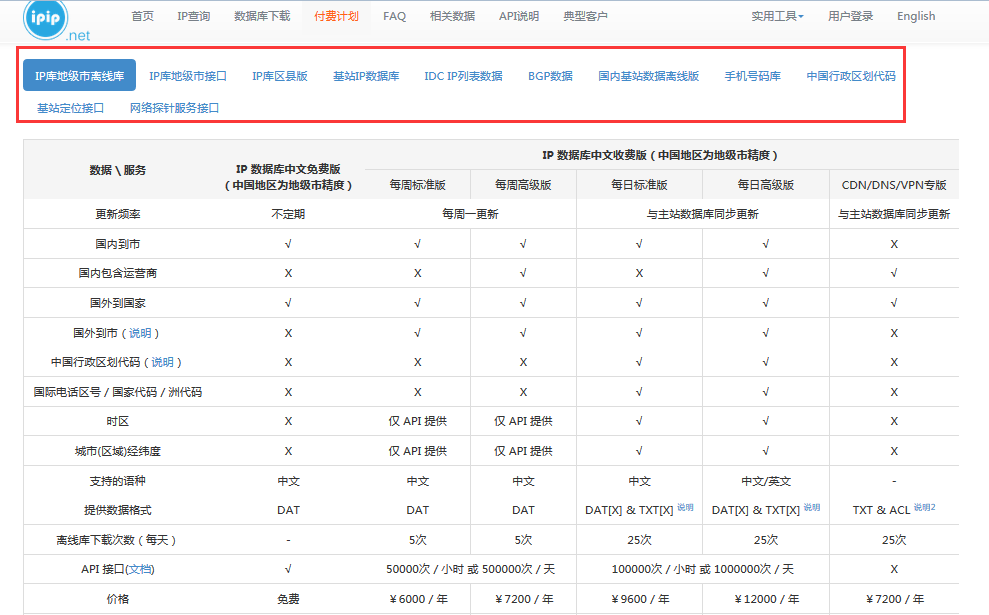
Task: Open the 文档 link beside API 接口
Action: [140, 569]
